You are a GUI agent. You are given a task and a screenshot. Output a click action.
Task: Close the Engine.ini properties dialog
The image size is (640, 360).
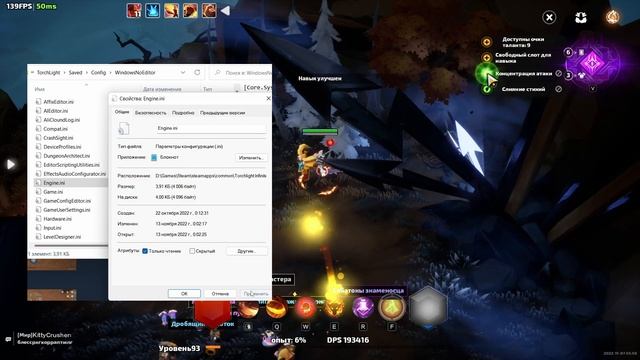click(268, 98)
